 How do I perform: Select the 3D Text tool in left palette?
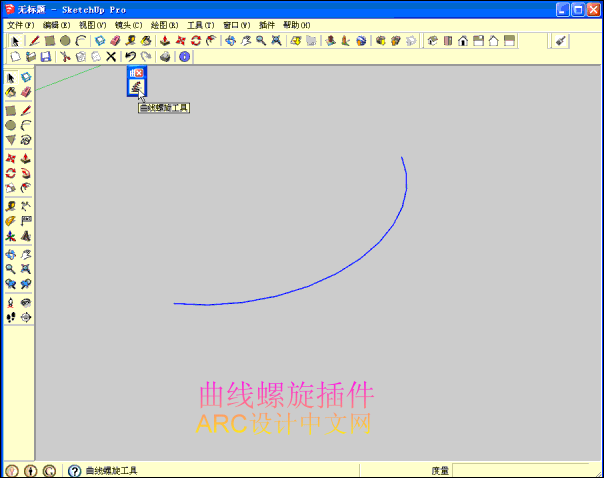(26, 236)
